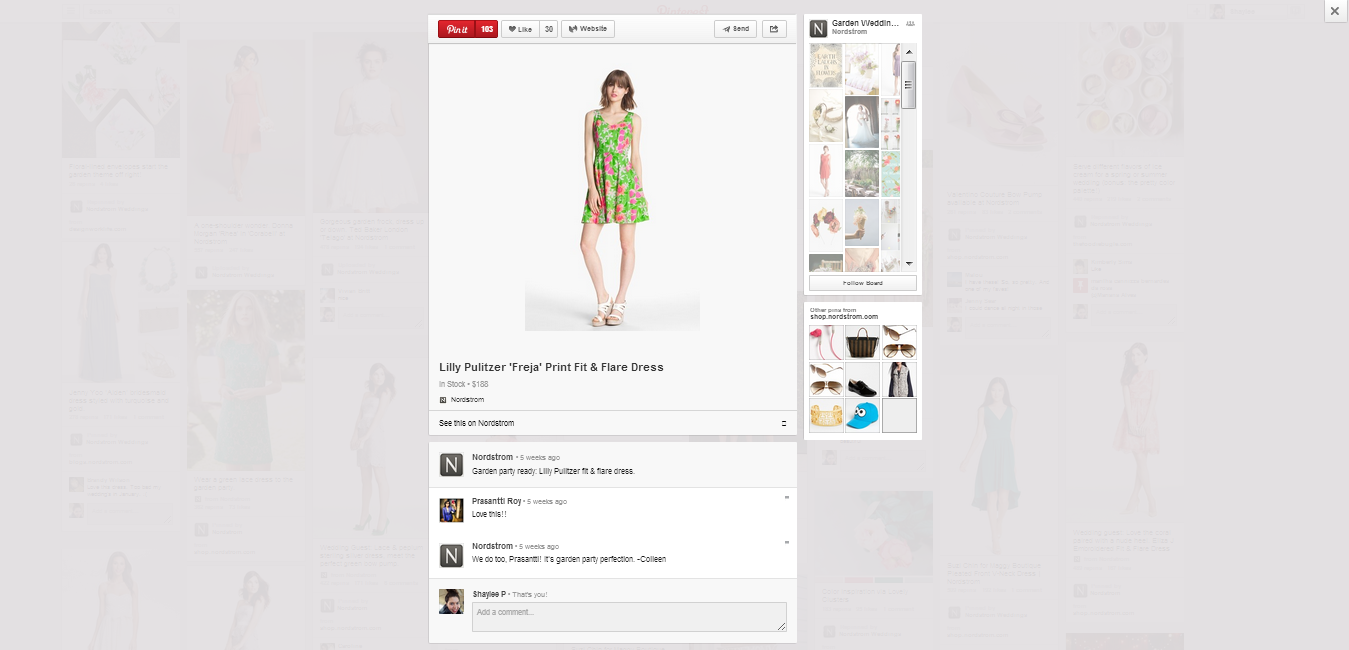Image resolution: width=1349 pixels, height=650 pixels.
Task: Open the striped tote bag pin thumbnail
Action: (x=863, y=342)
